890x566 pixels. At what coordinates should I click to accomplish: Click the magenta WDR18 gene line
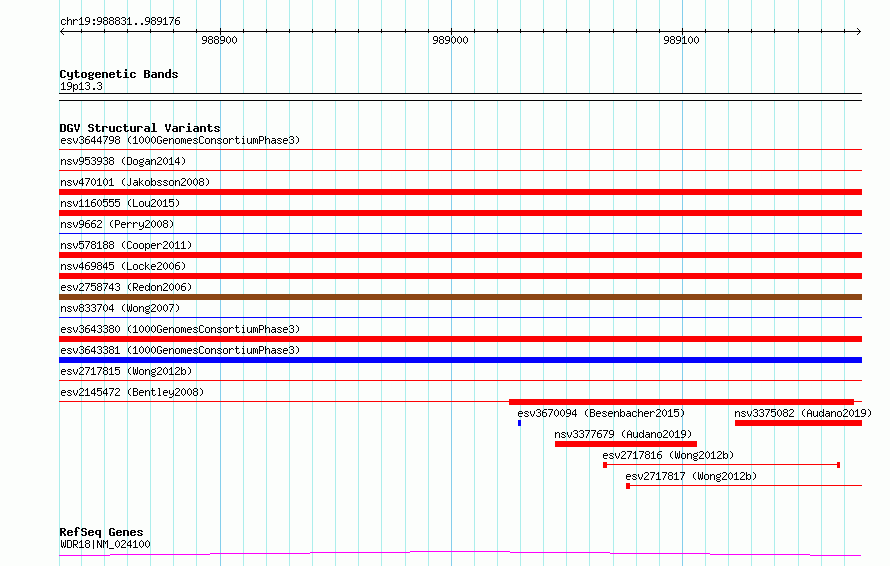460,553
